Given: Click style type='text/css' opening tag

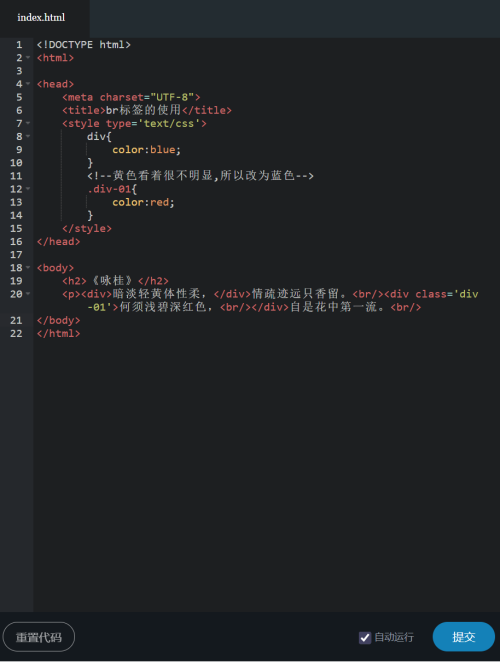Looking at the screenshot, I should pyautogui.click(x=134, y=123).
